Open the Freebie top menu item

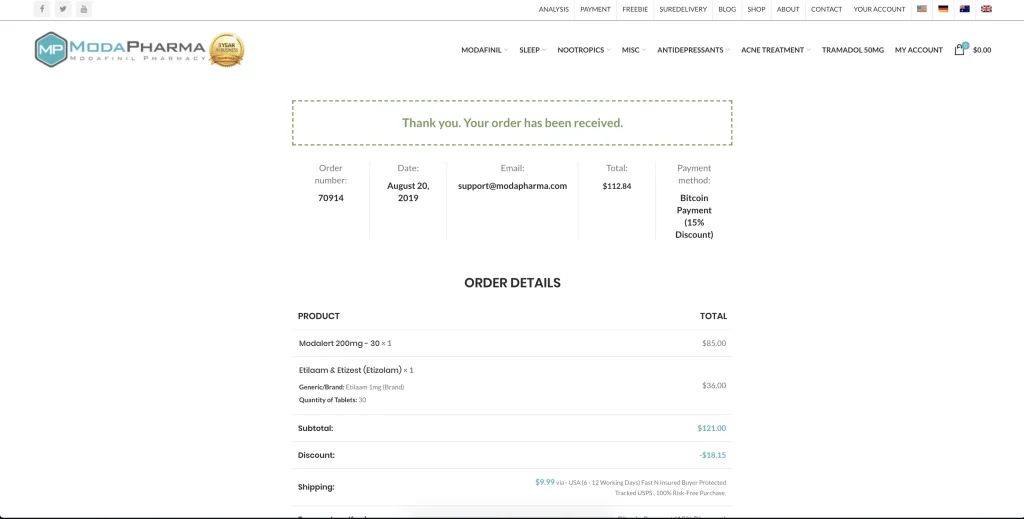click(635, 9)
